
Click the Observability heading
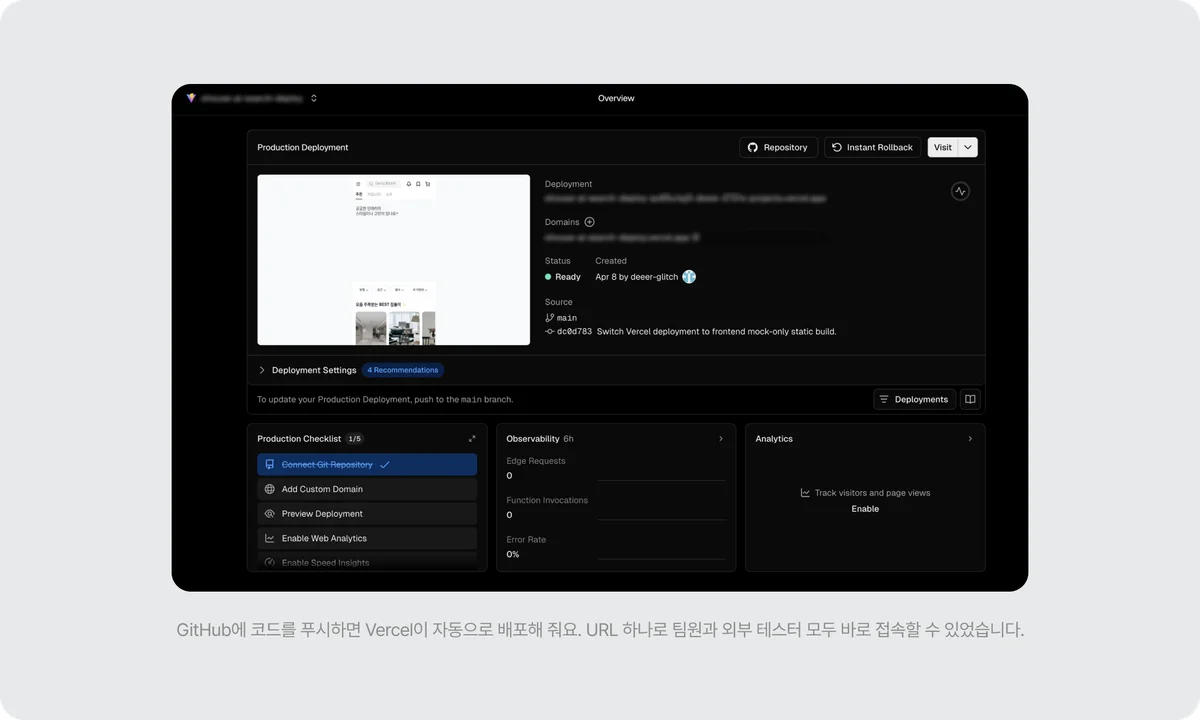532,439
